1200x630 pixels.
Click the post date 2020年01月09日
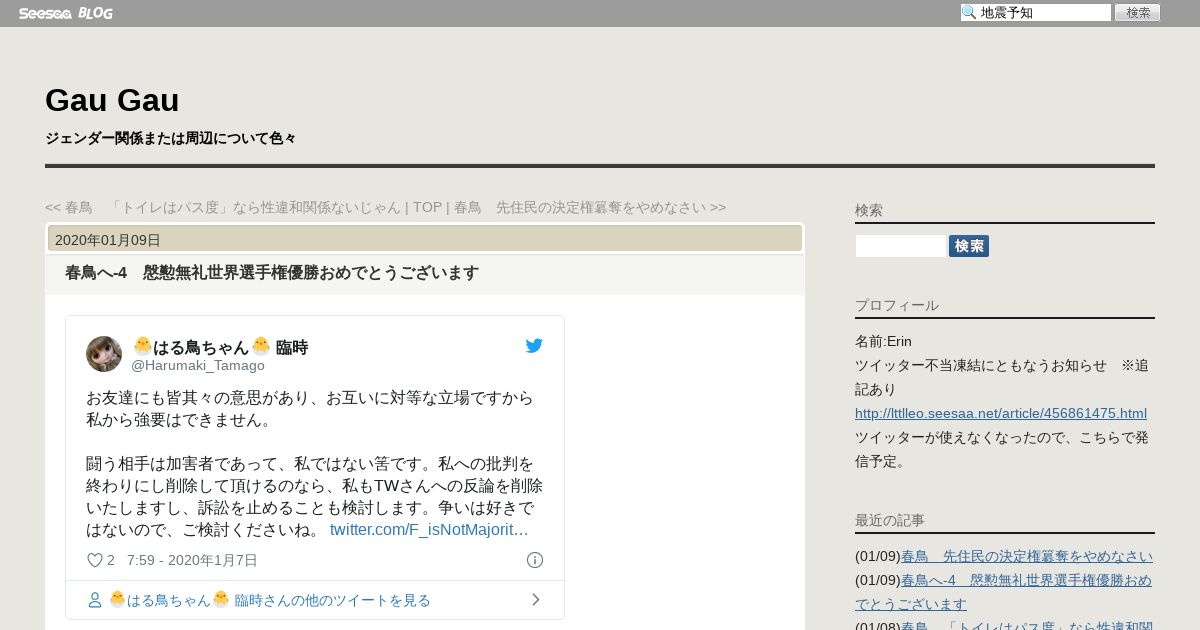[x=108, y=240]
